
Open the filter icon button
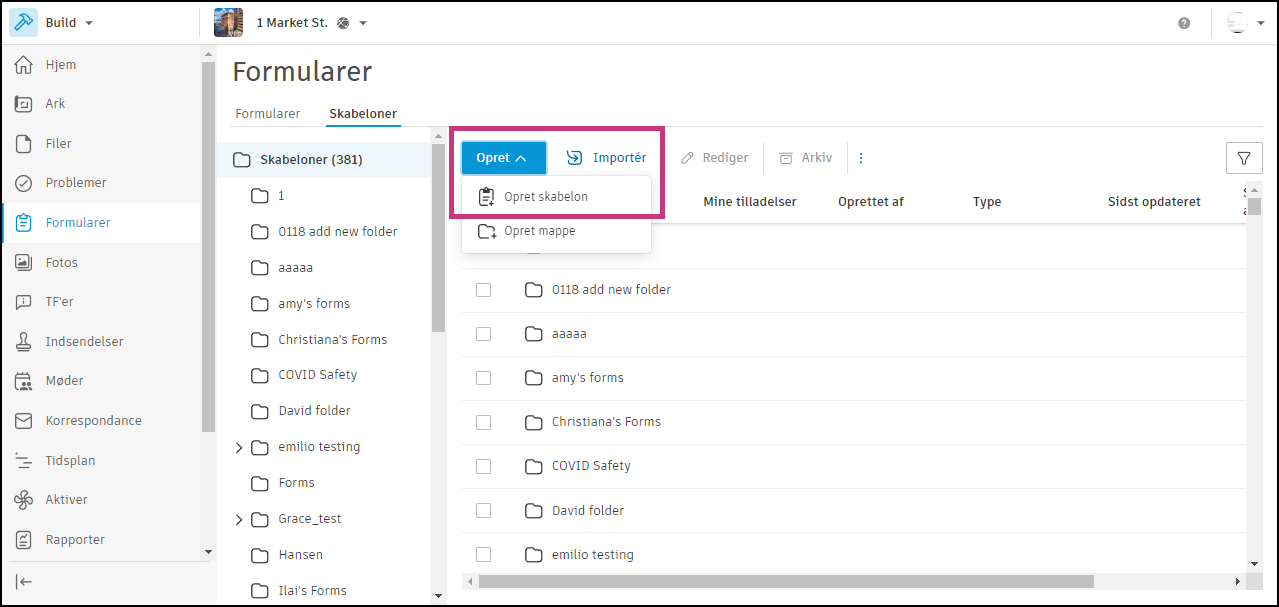[x=1244, y=158]
